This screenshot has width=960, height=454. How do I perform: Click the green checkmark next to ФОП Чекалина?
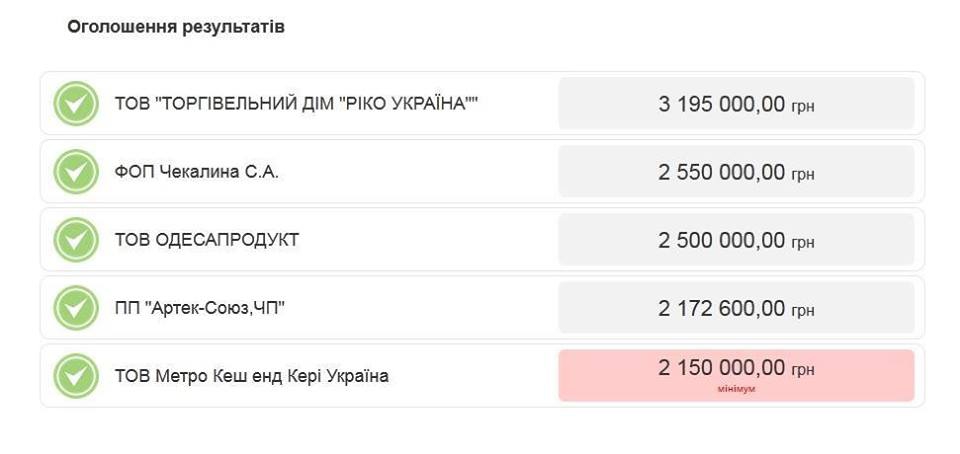point(76,172)
